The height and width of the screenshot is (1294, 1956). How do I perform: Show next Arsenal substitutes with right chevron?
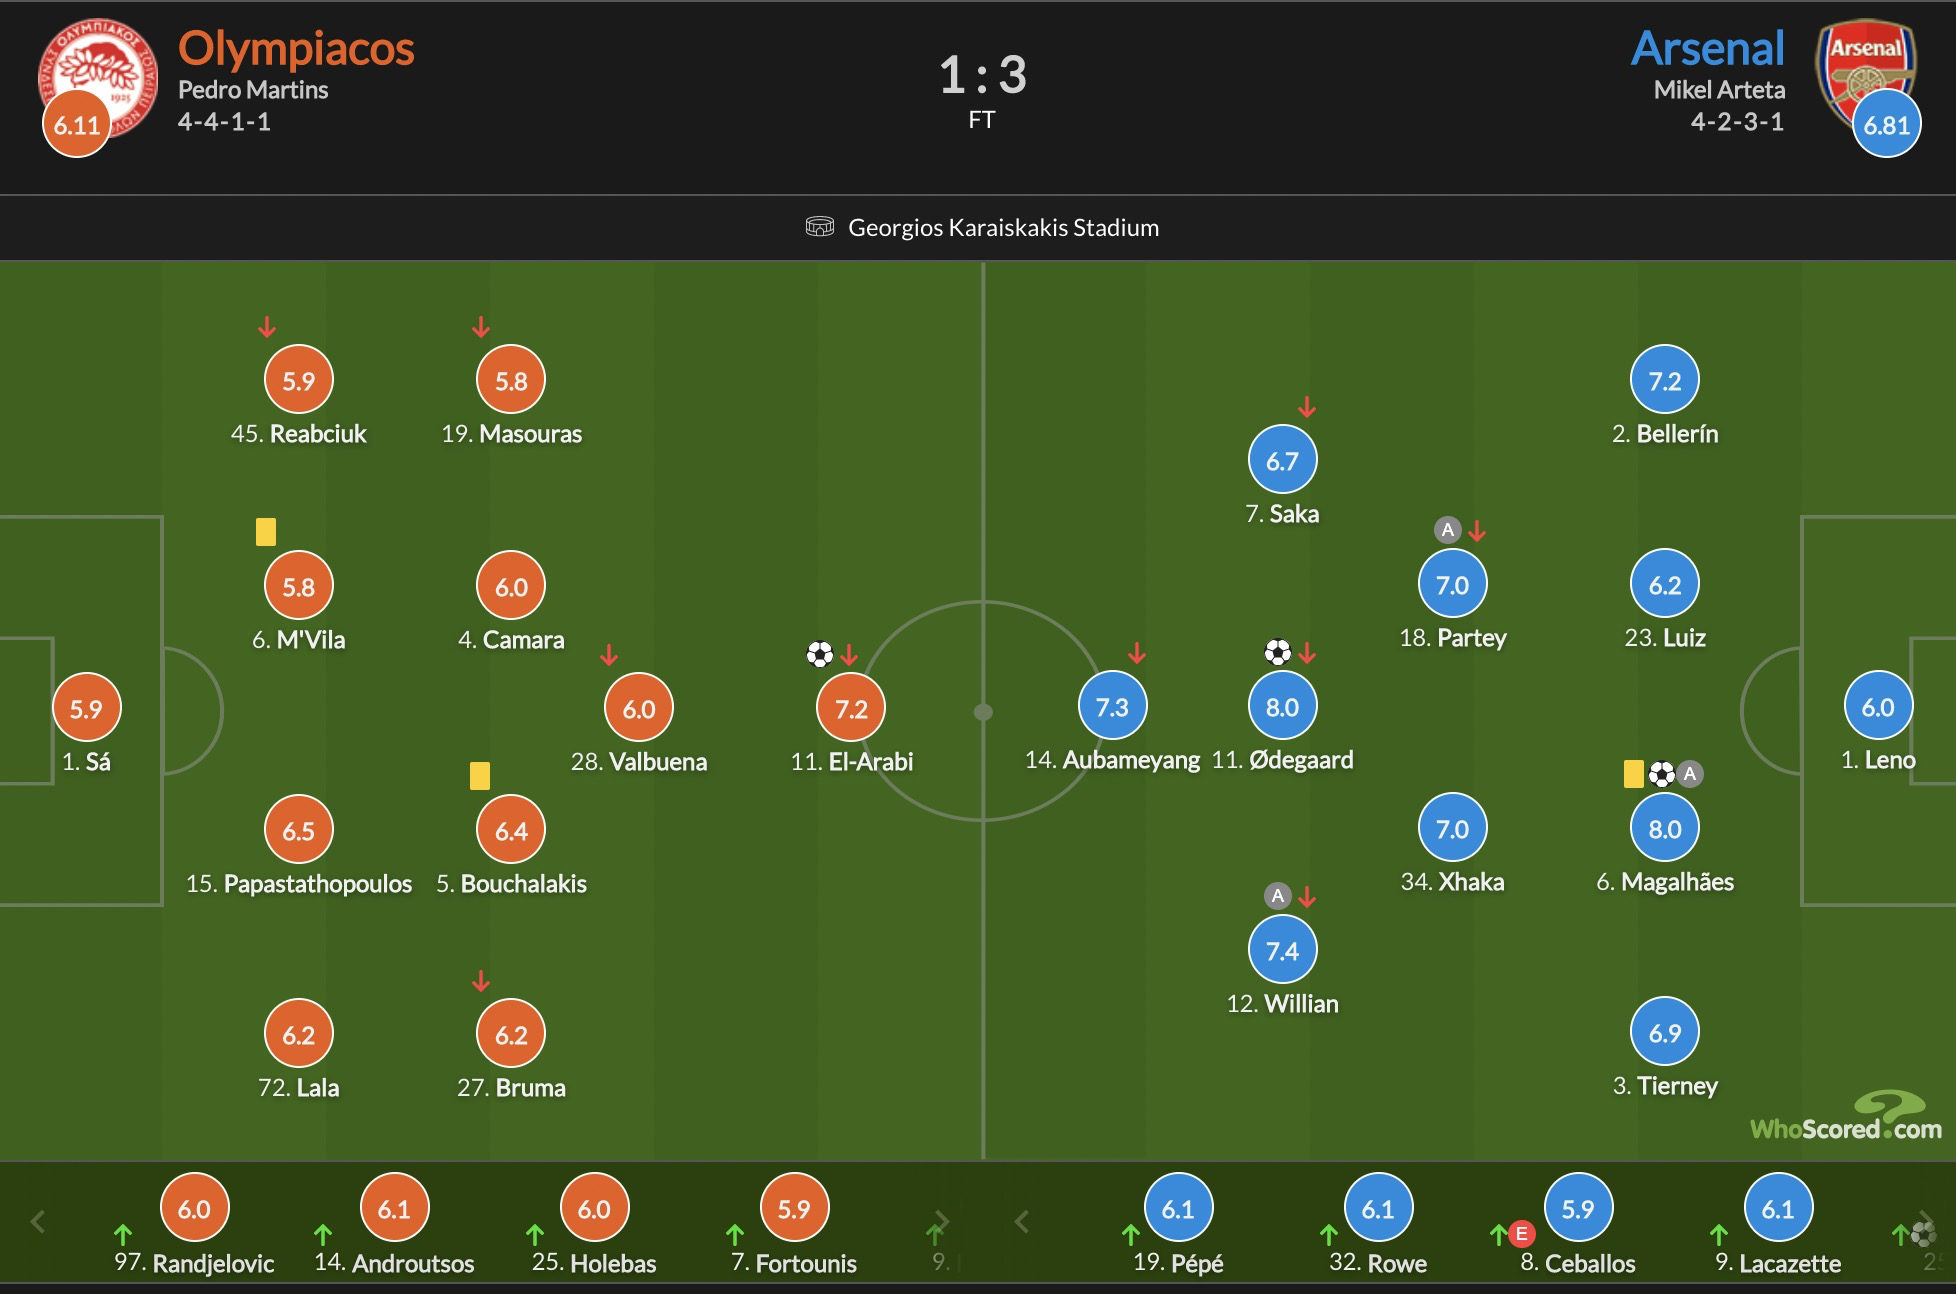point(1926,1221)
